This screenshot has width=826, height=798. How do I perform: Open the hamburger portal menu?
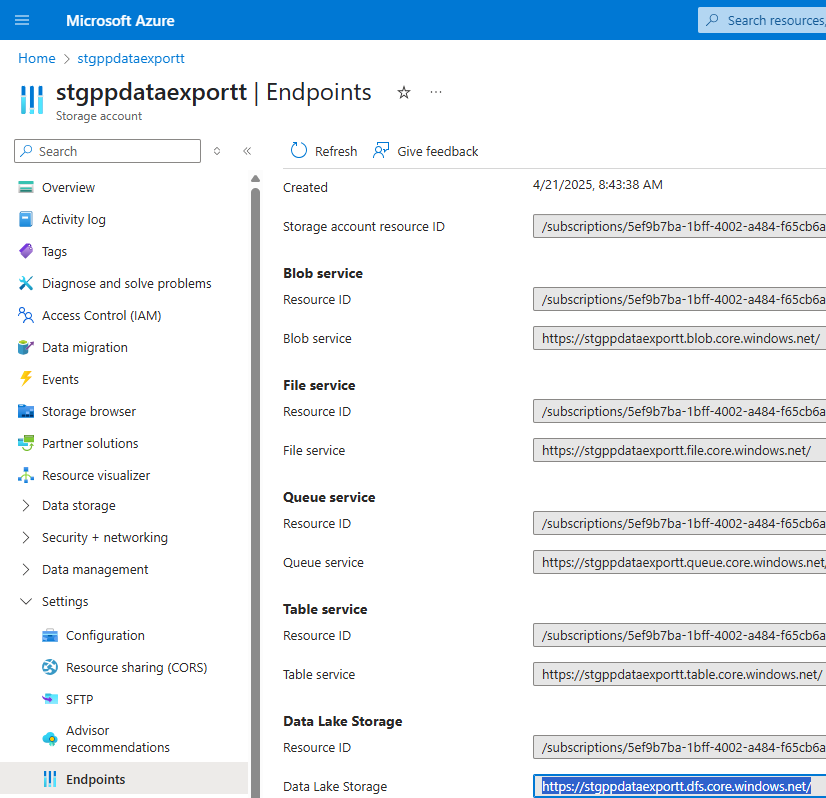click(x=22, y=20)
